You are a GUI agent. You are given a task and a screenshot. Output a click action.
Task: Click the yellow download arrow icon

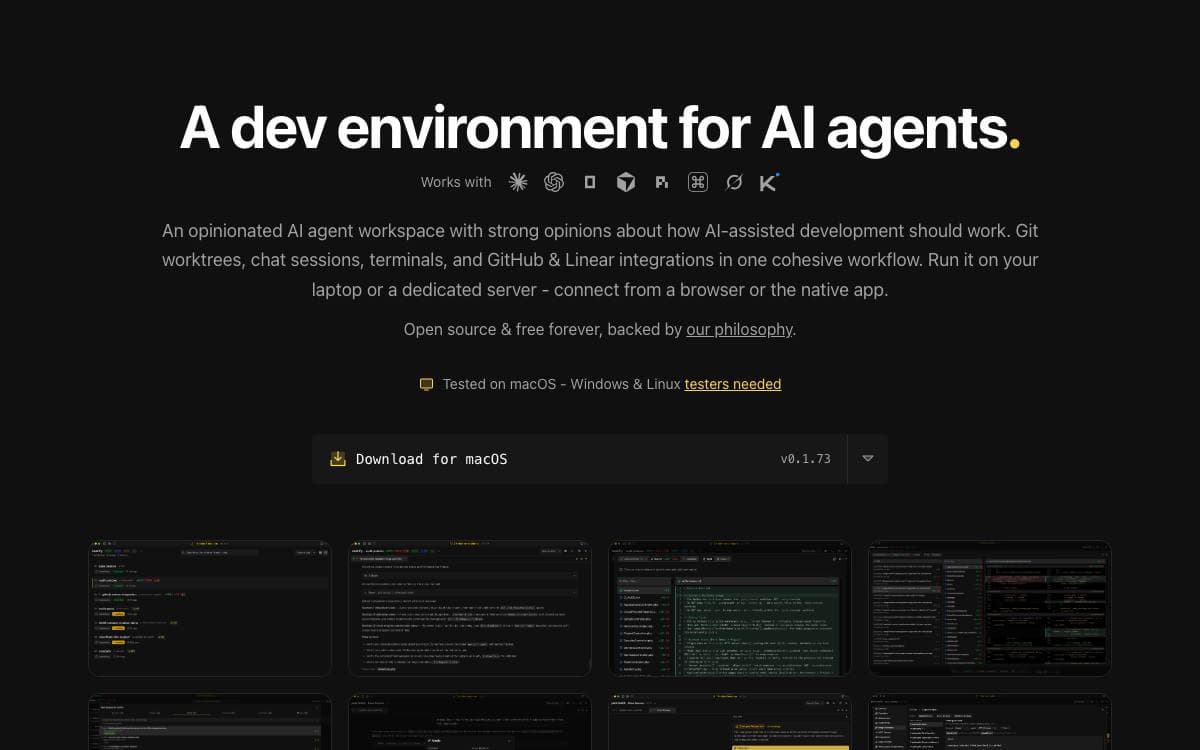[338, 459]
